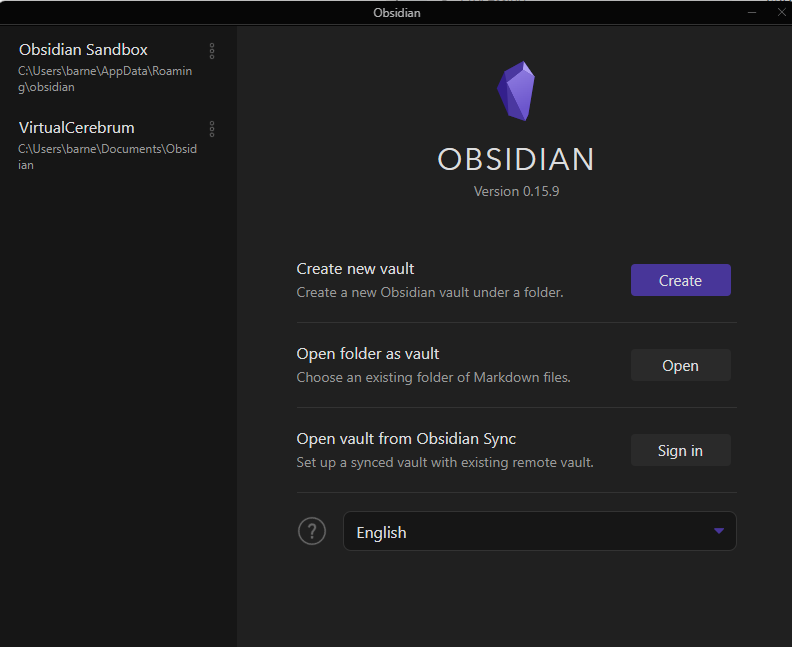The image size is (792, 647).
Task: Click 'Create a new Obsidian vault under a folder' text
Action: [x=430, y=292]
